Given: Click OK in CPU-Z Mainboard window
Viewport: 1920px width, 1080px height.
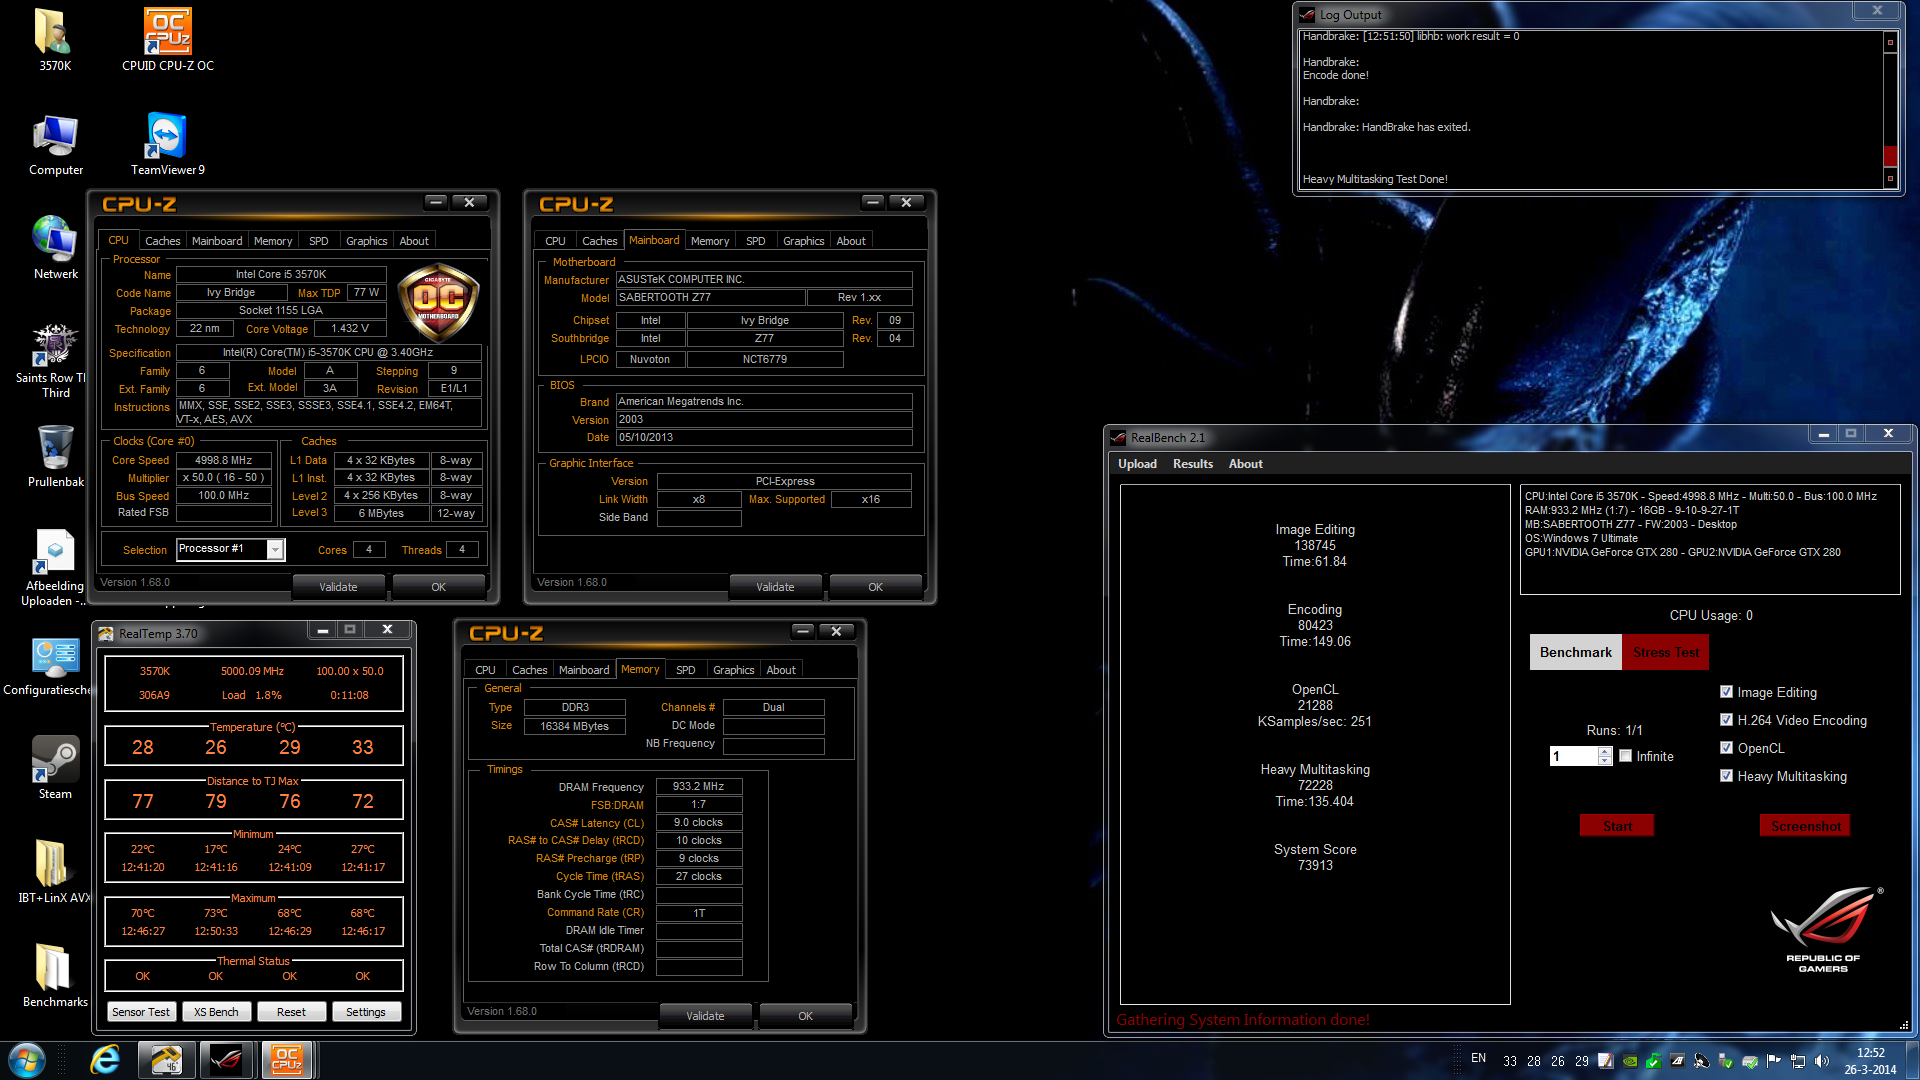Looking at the screenshot, I should 875,587.
